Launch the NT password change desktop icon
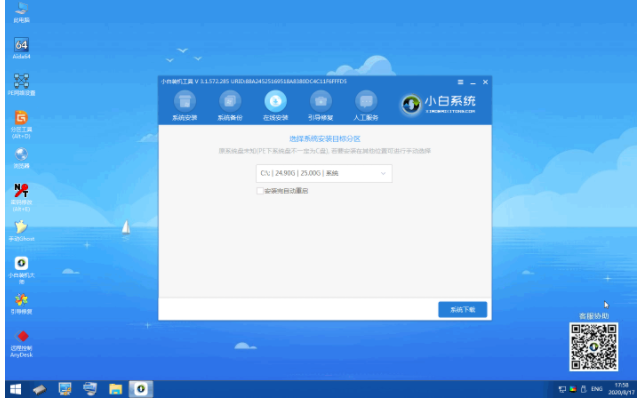The width and height of the screenshot is (637, 398). 21,197
